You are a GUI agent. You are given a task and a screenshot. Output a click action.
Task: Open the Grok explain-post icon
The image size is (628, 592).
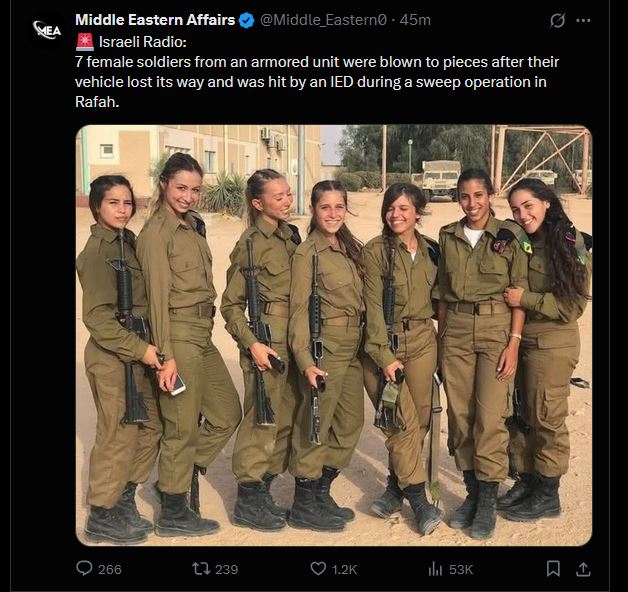pos(558,20)
